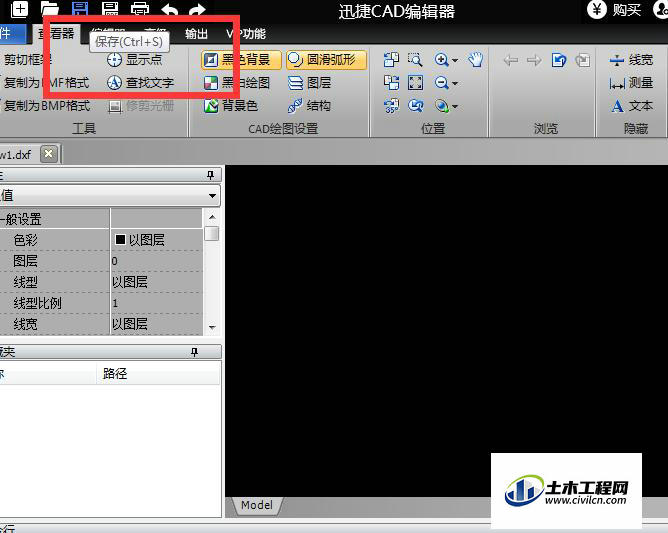Open the 图层 layers dialog

(310, 83)
